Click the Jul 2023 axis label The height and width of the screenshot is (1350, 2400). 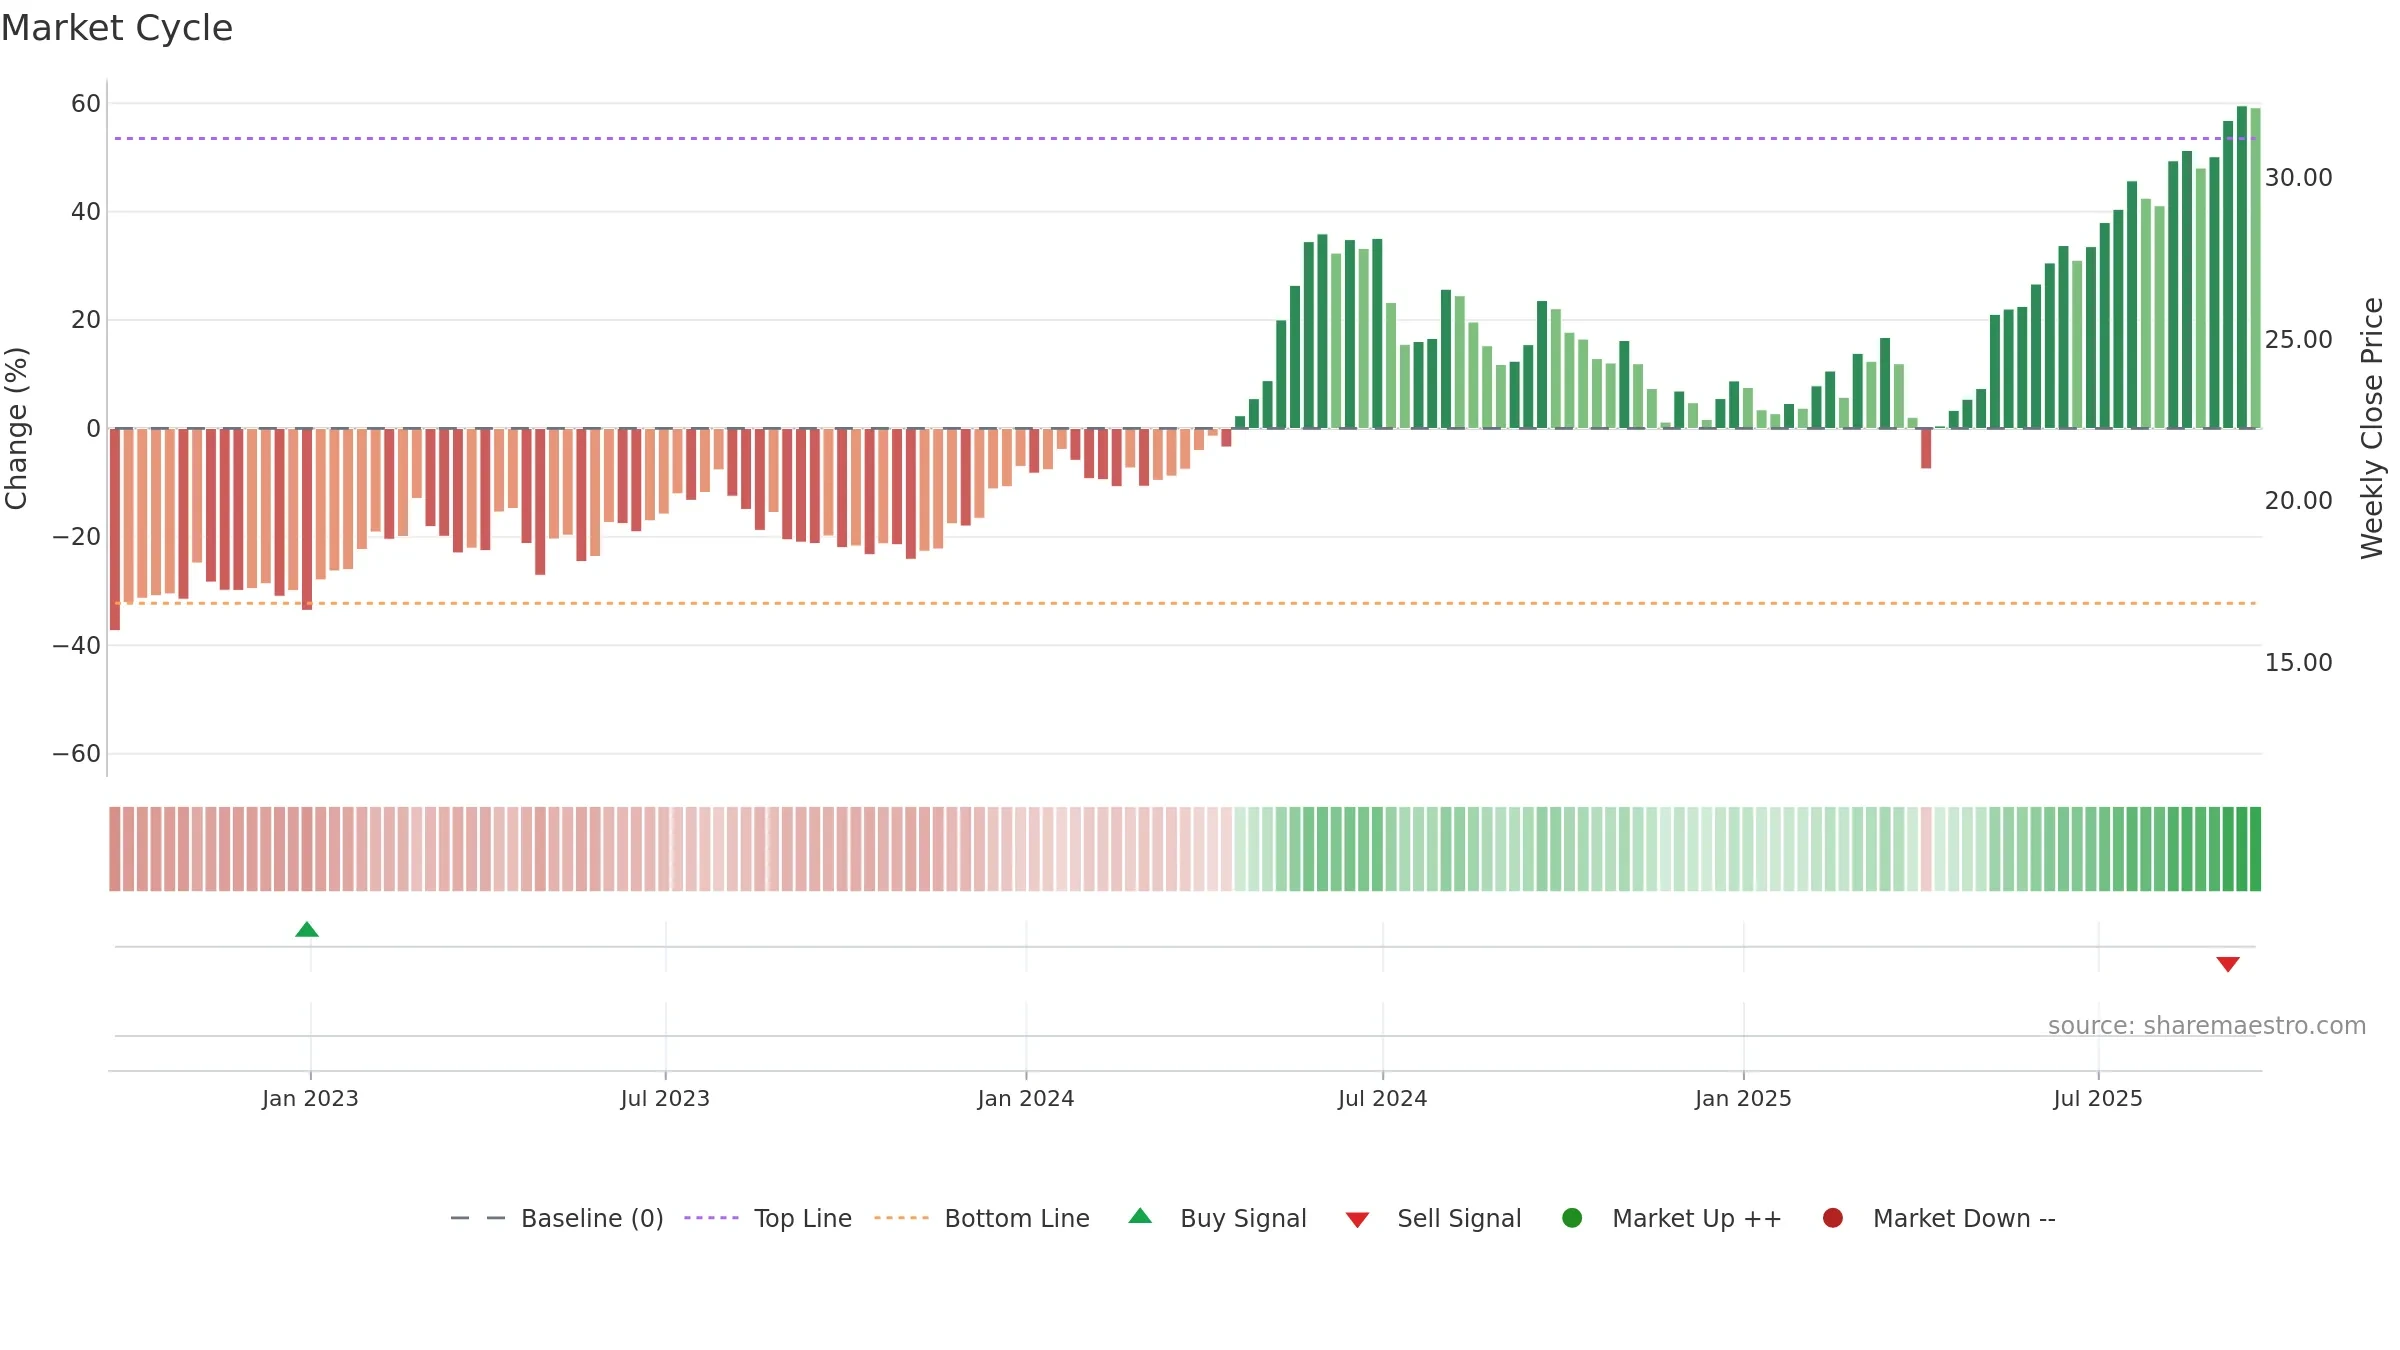click(x=665, y=1098)
